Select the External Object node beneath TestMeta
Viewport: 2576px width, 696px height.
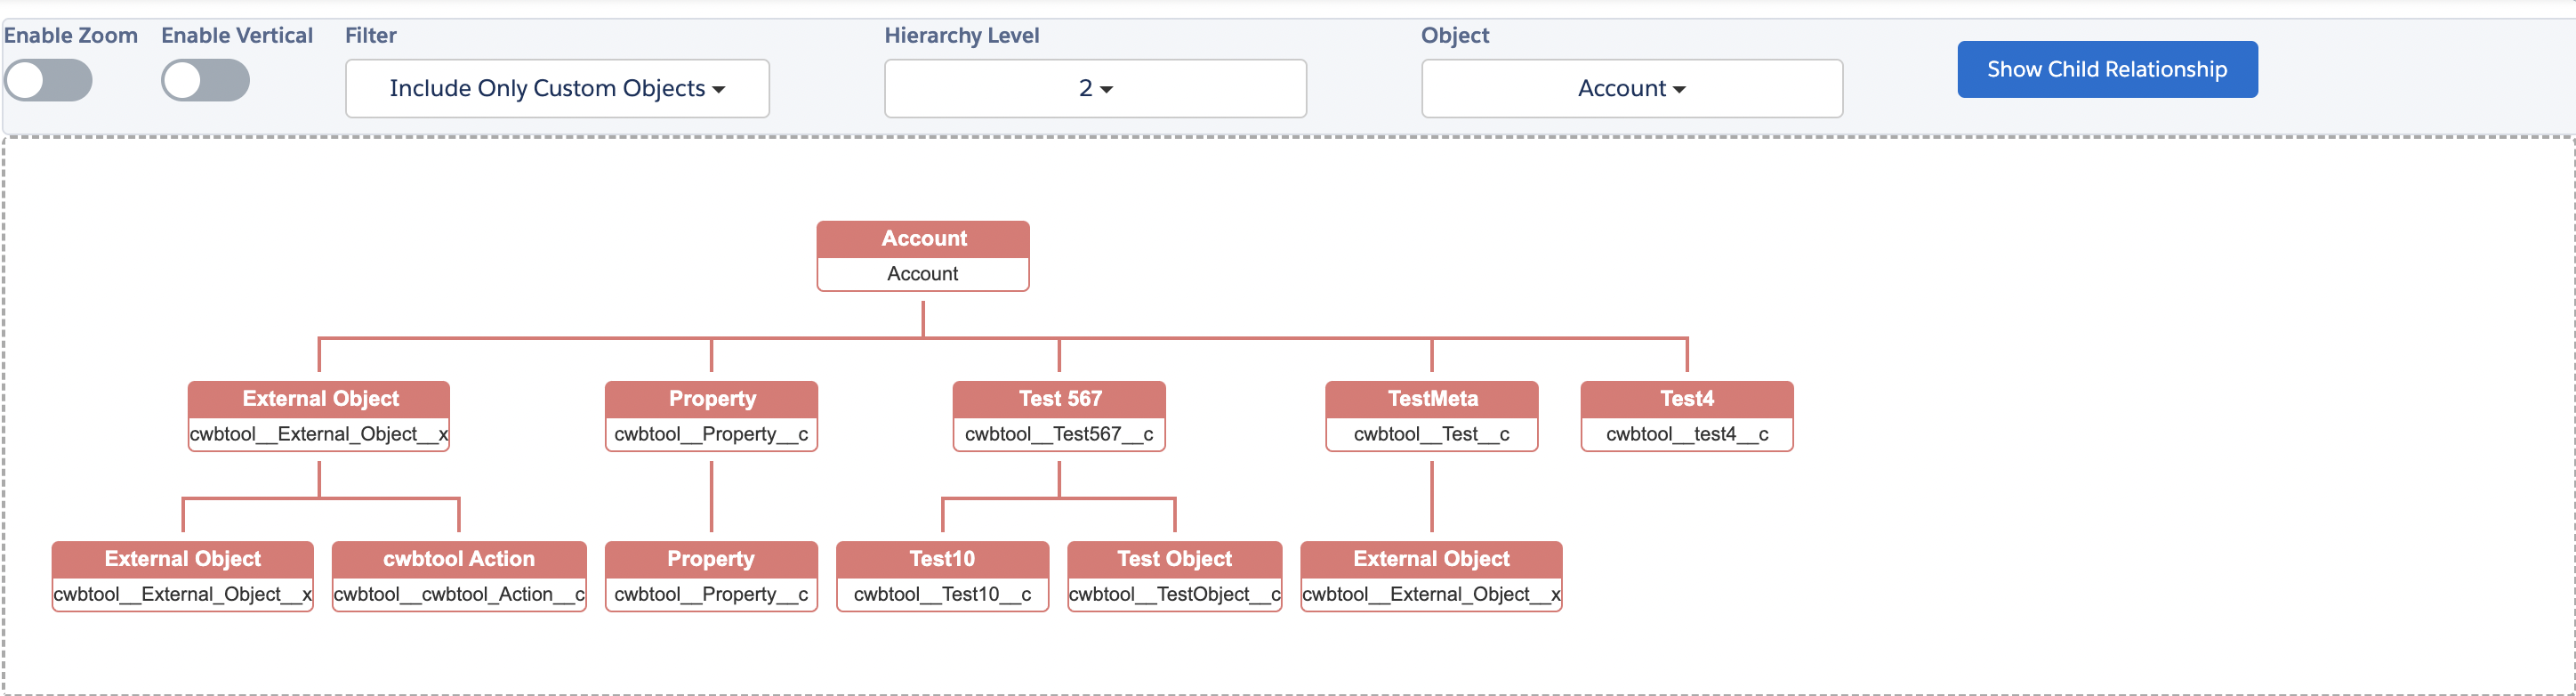[1431, 576]
